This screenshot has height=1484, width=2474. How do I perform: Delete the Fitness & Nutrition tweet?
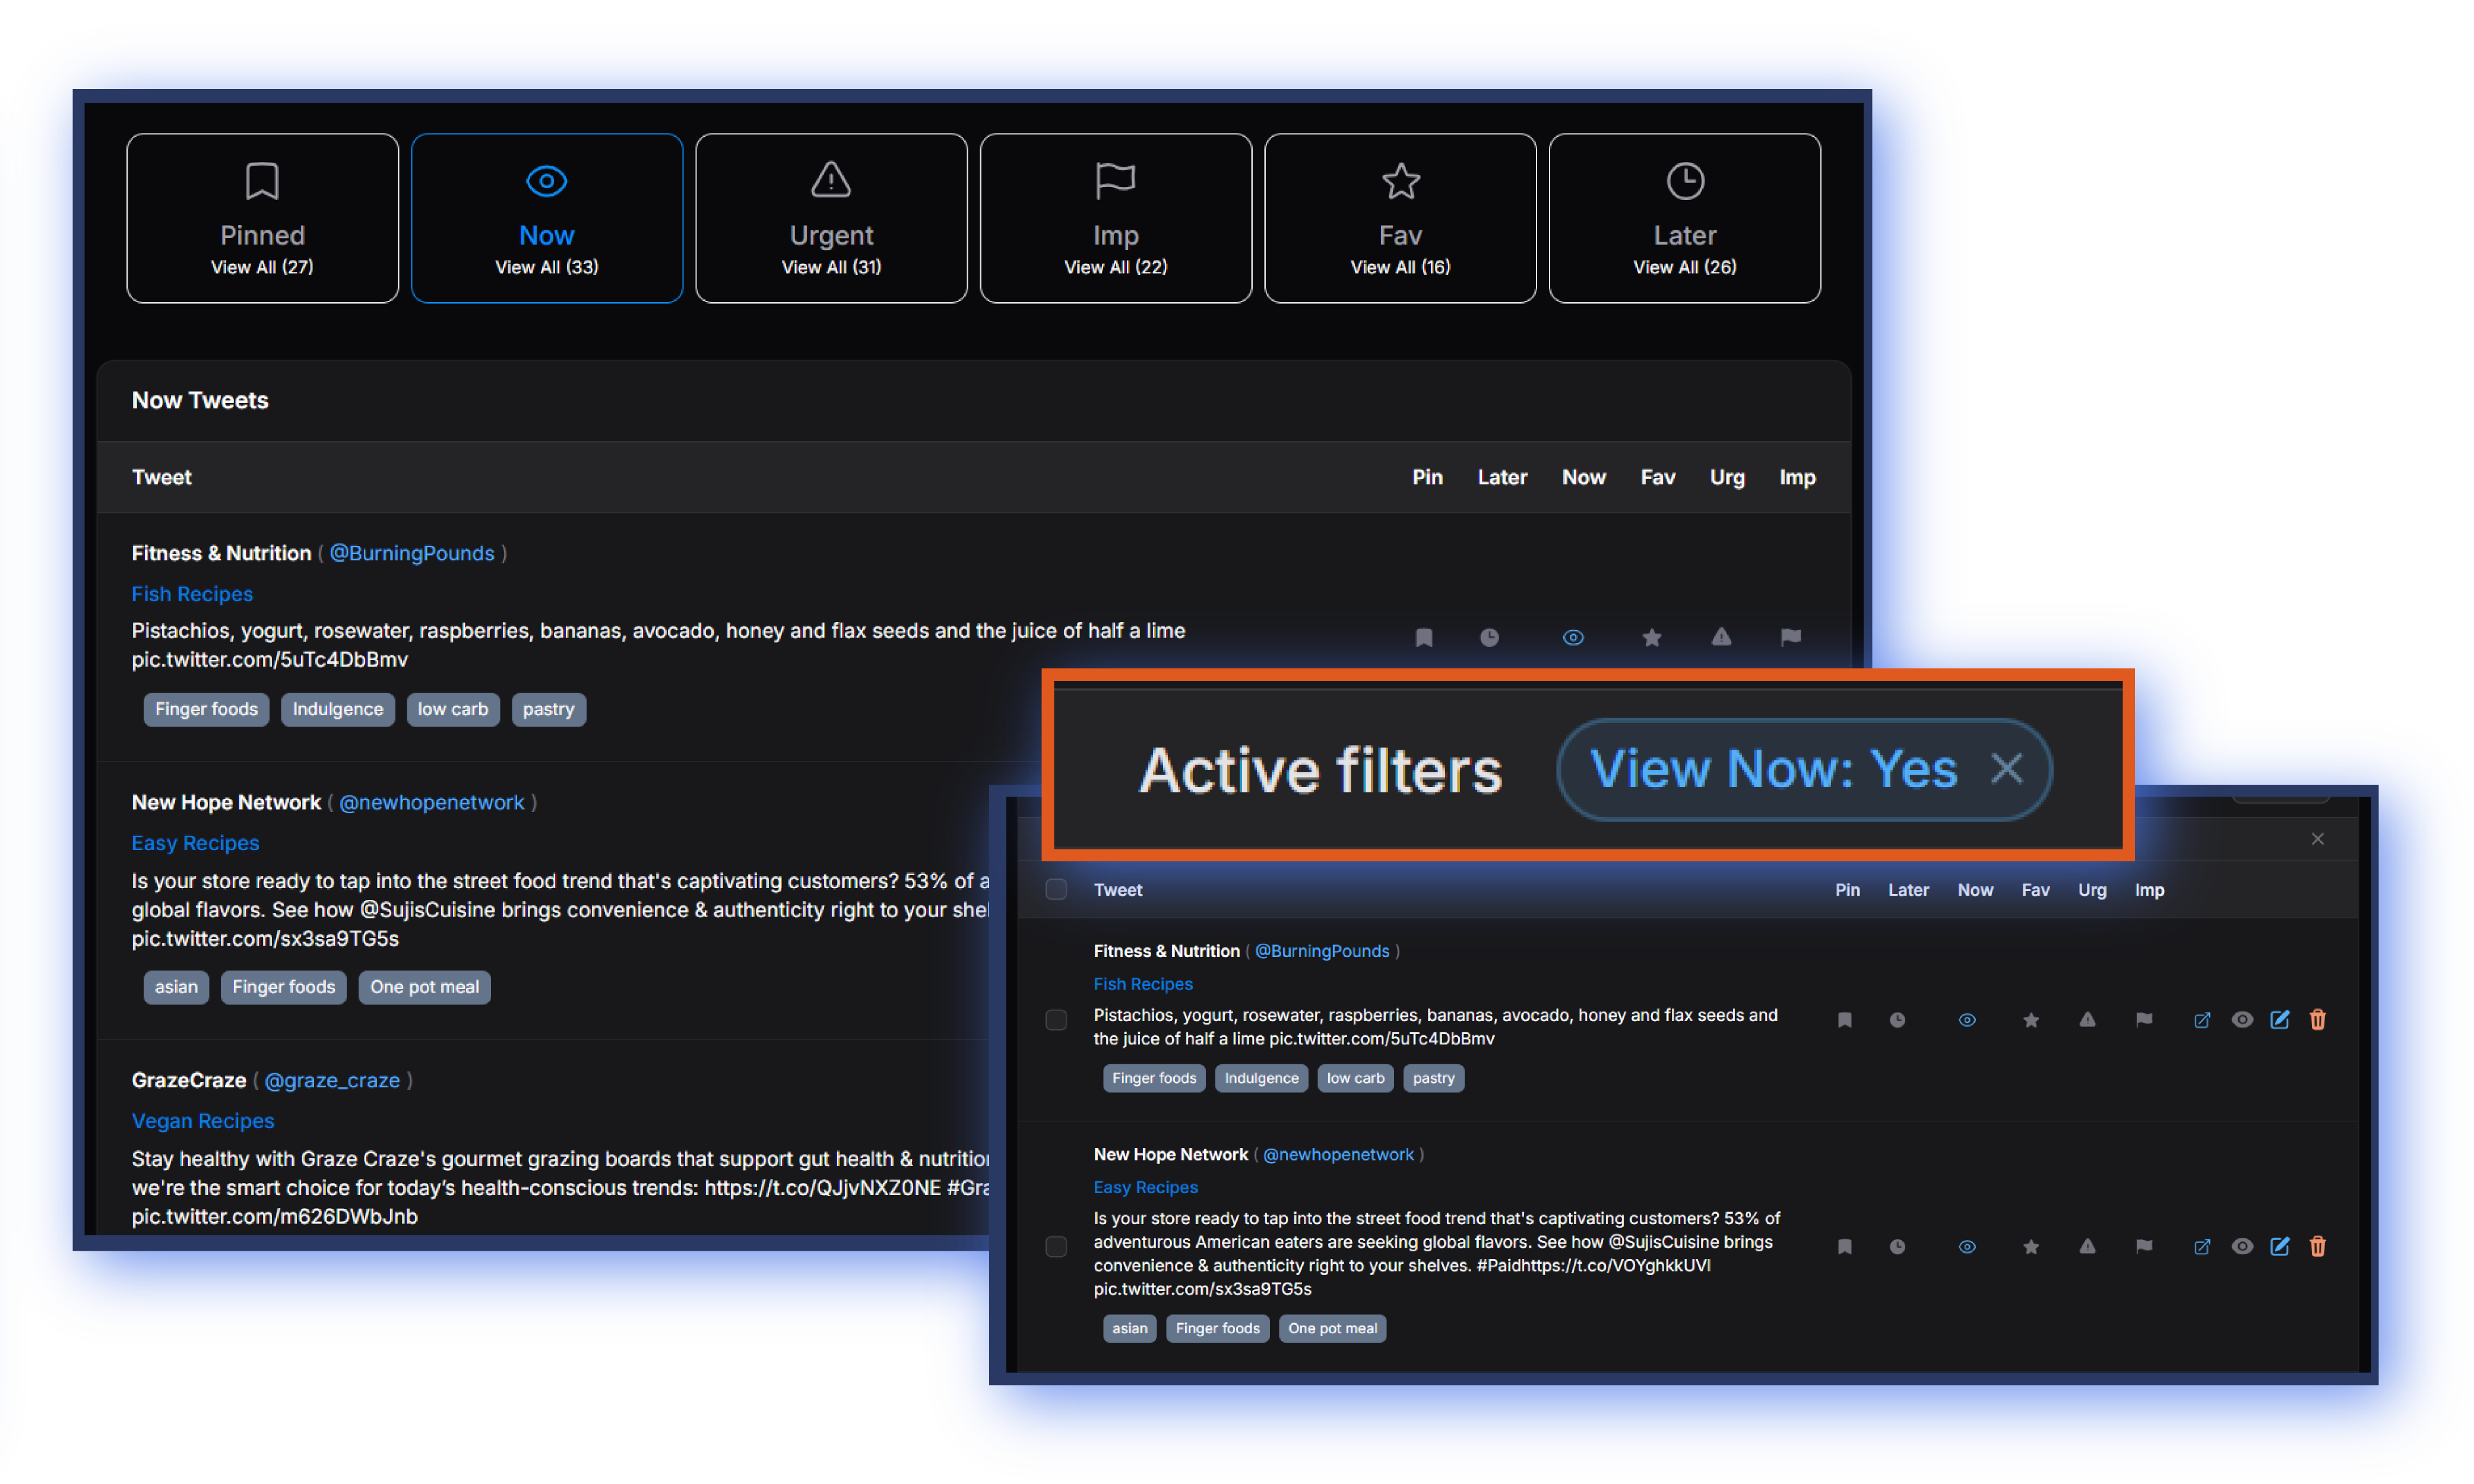2317,1019
